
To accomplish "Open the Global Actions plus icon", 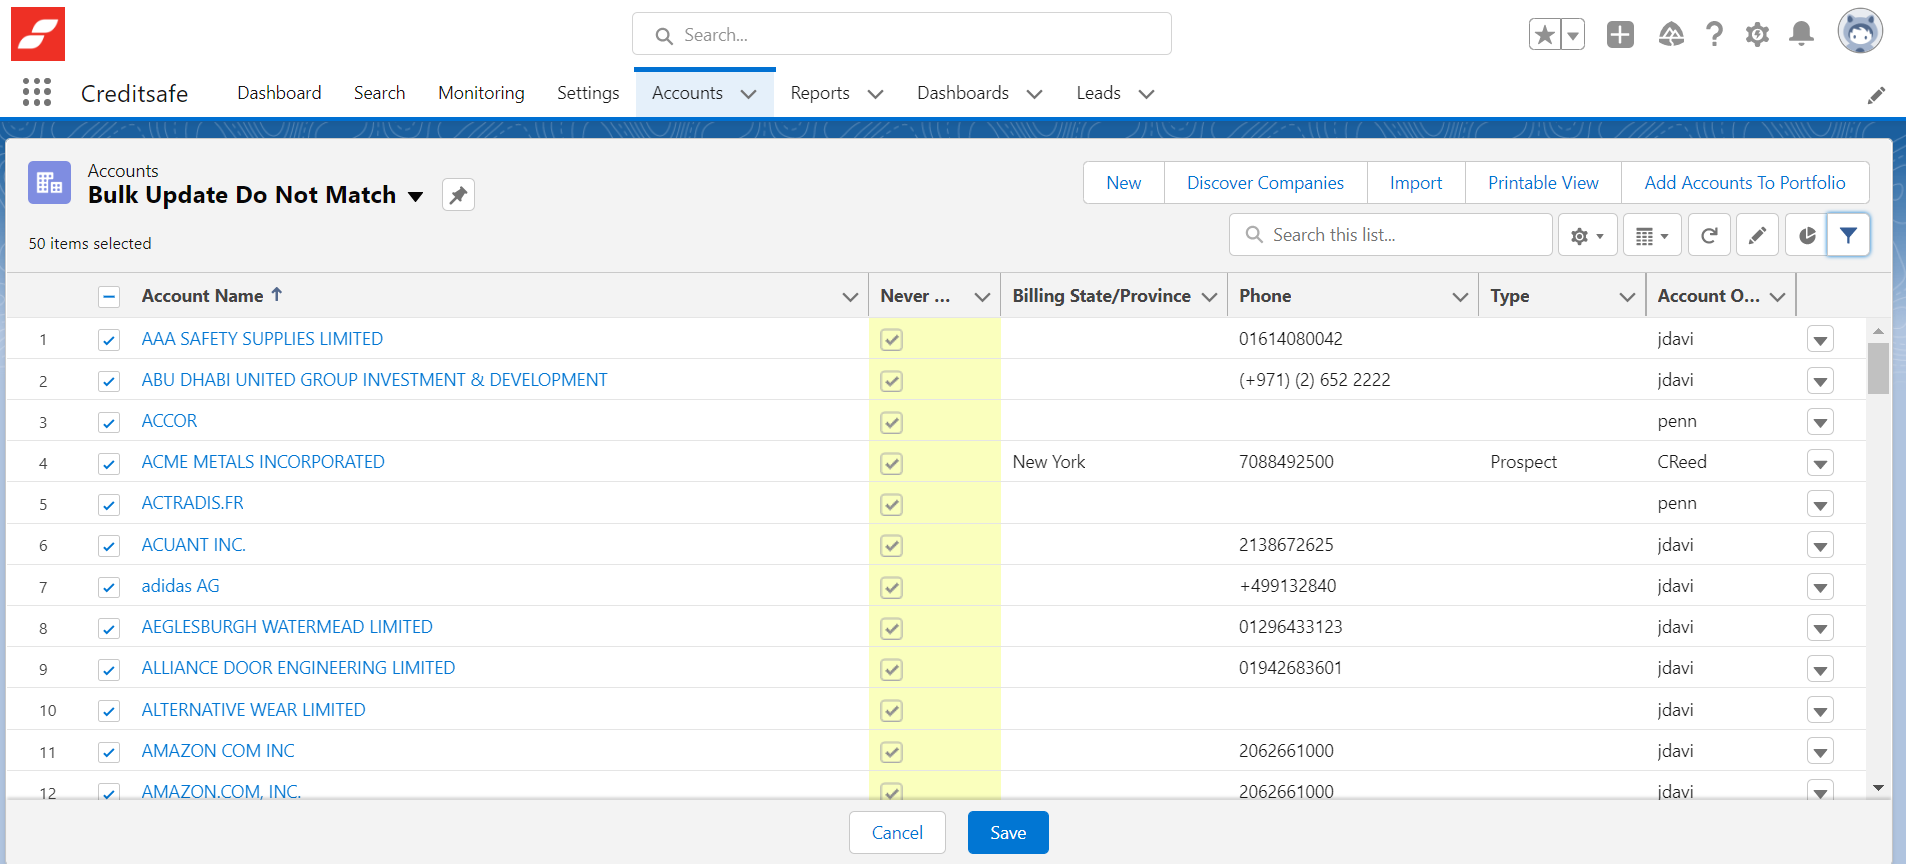I will (1620, 35).
